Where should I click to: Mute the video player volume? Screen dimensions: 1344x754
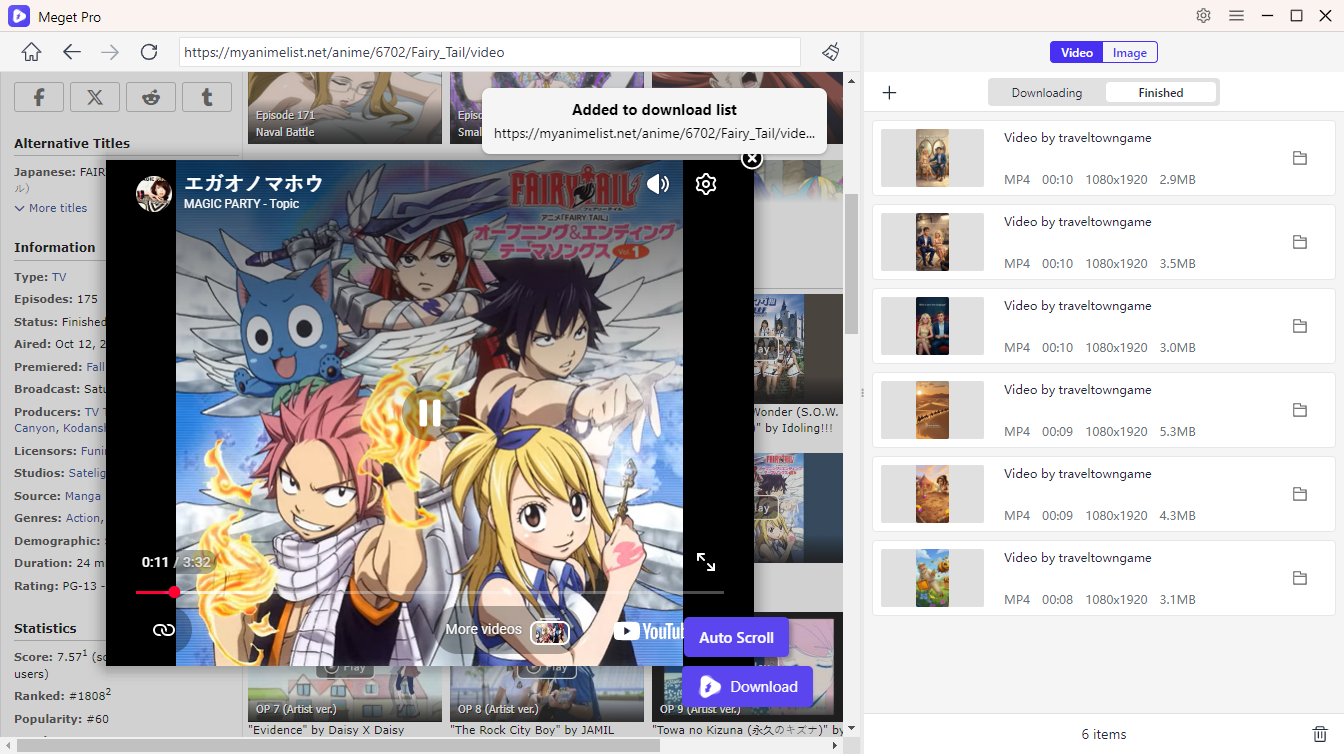[x=658, y=184]
